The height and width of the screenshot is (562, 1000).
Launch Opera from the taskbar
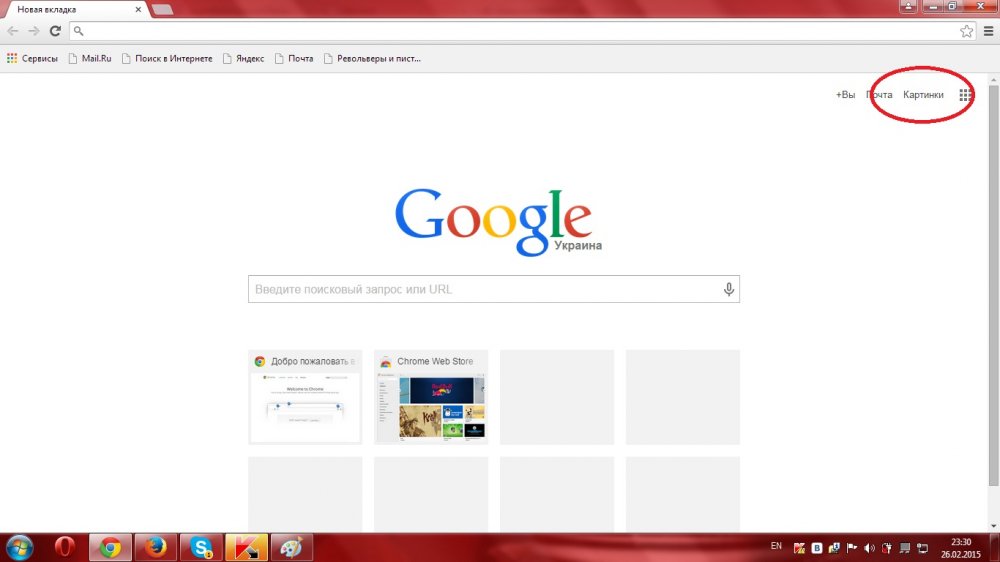point(66,547)
